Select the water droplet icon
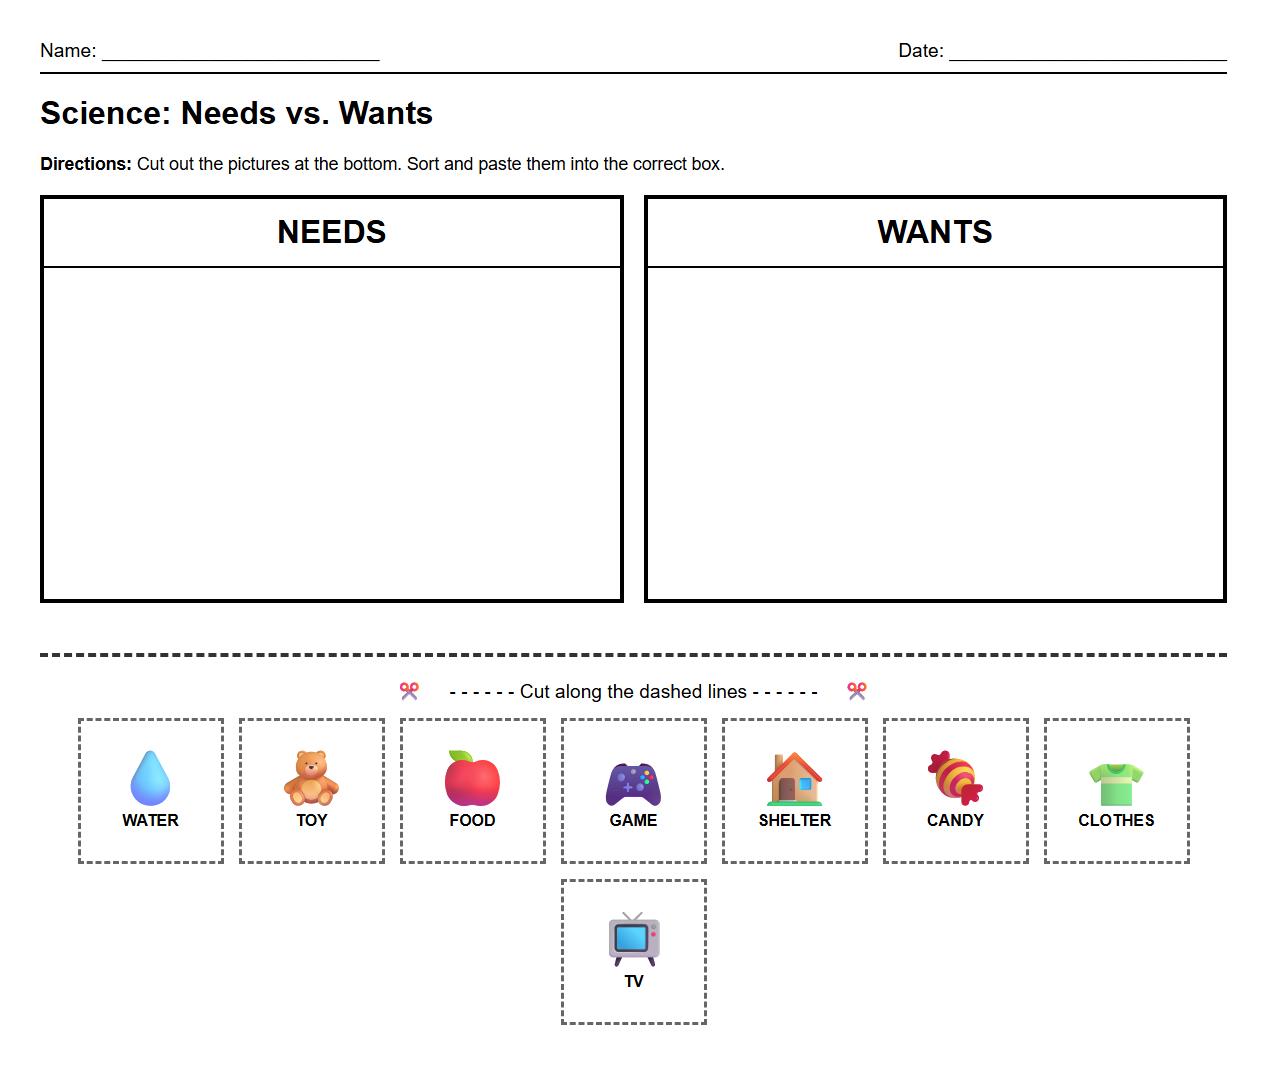This screenshot has width=1267, height=1065. pos(150,778)
